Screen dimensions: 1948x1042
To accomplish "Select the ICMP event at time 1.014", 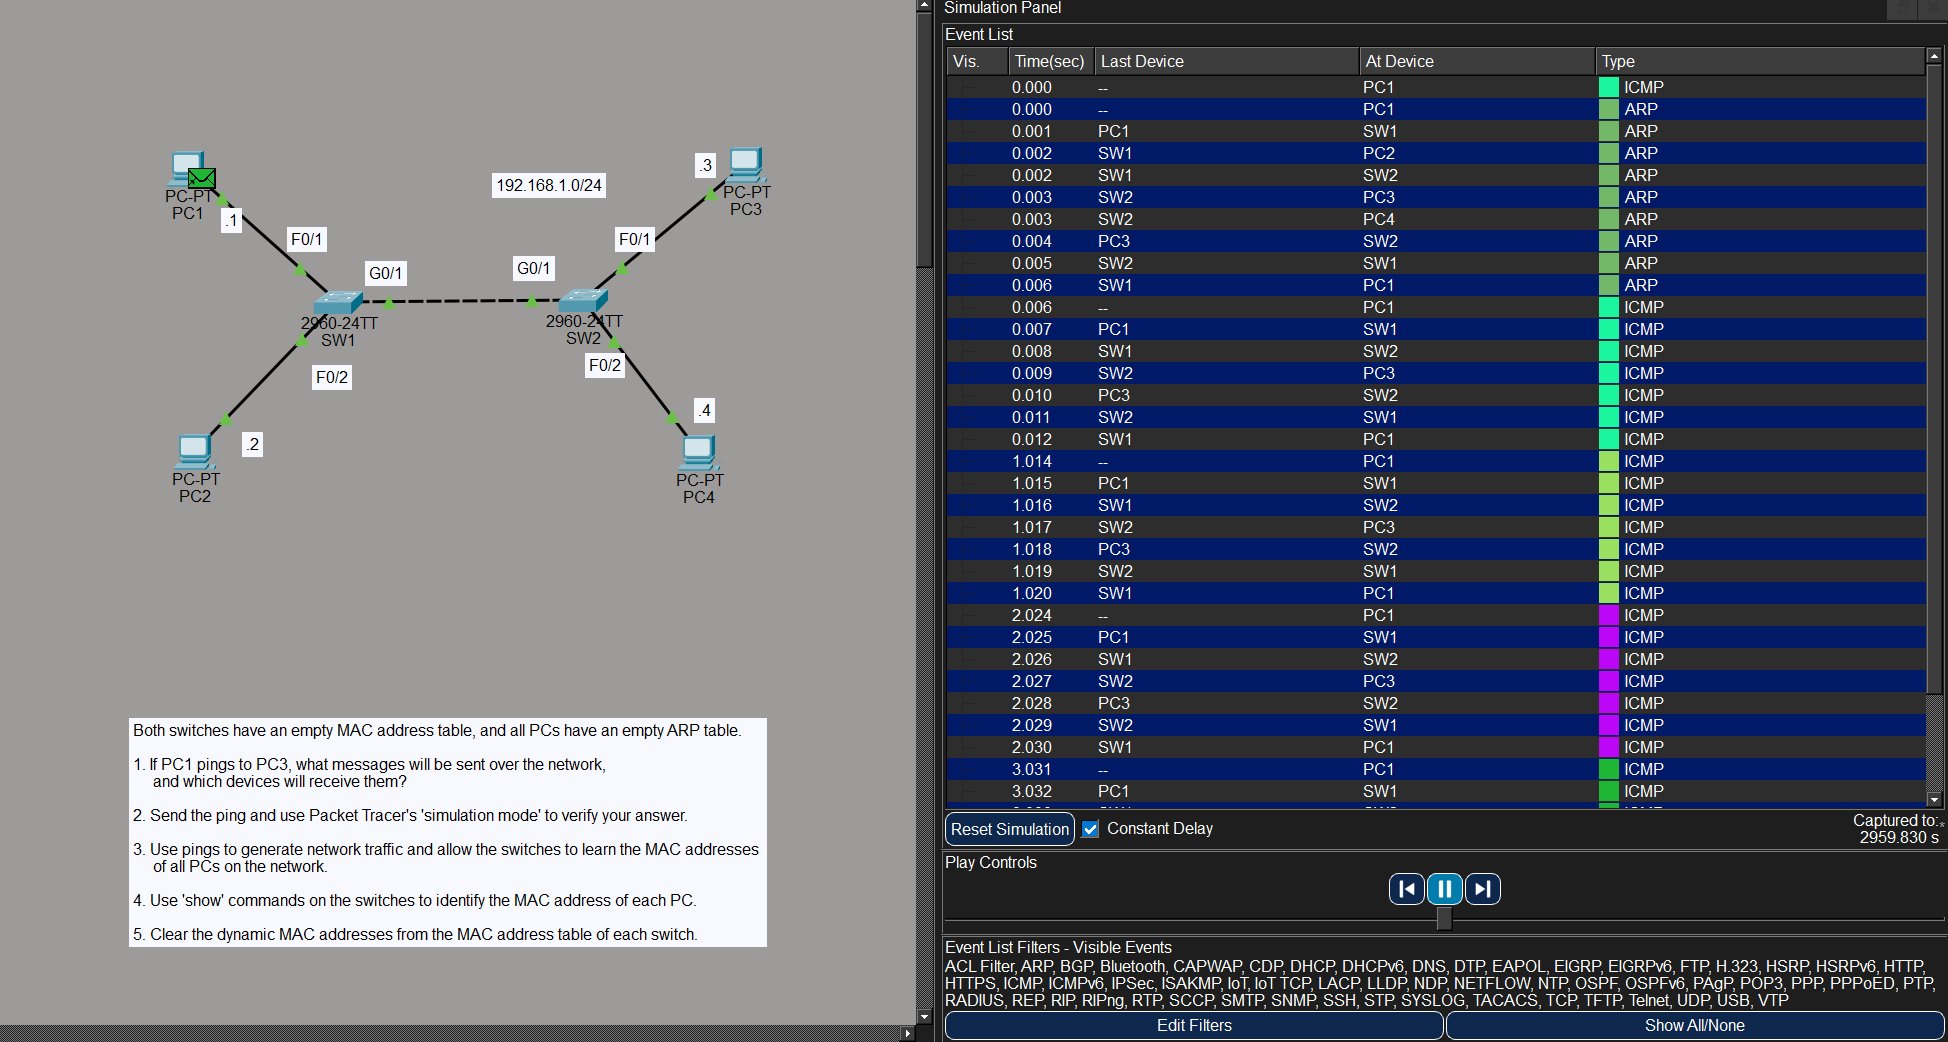I will (x=1436, y=461).
